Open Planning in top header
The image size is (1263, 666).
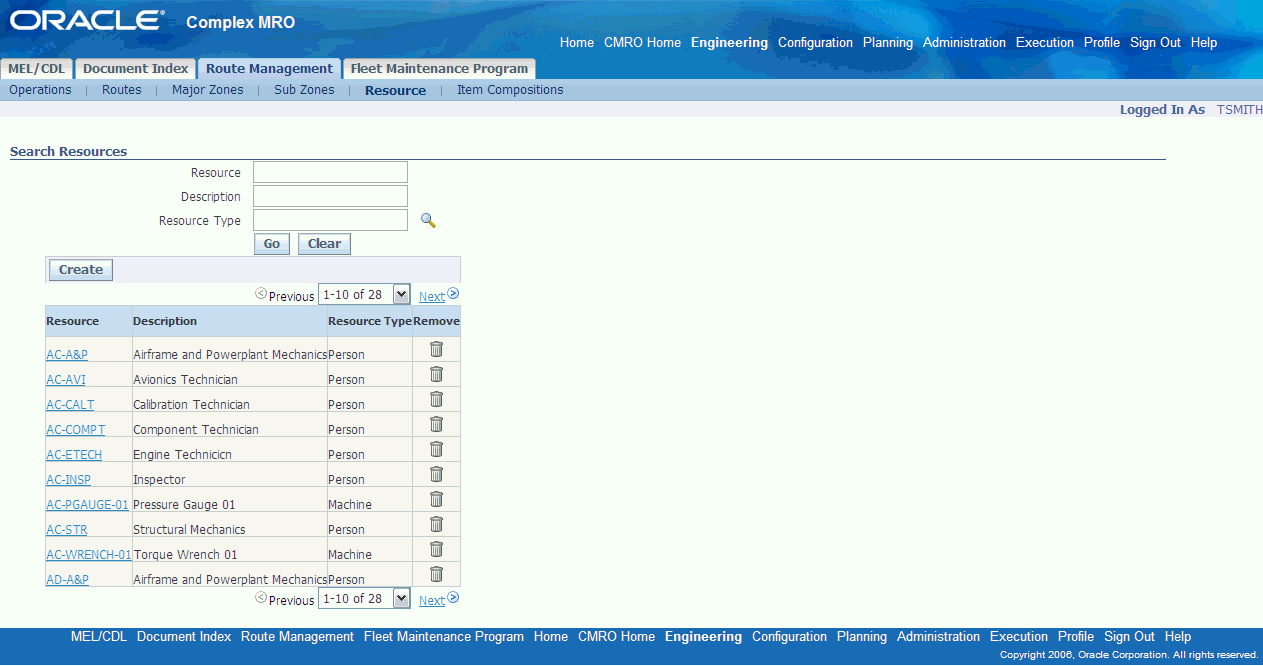[x=888, y=43]
